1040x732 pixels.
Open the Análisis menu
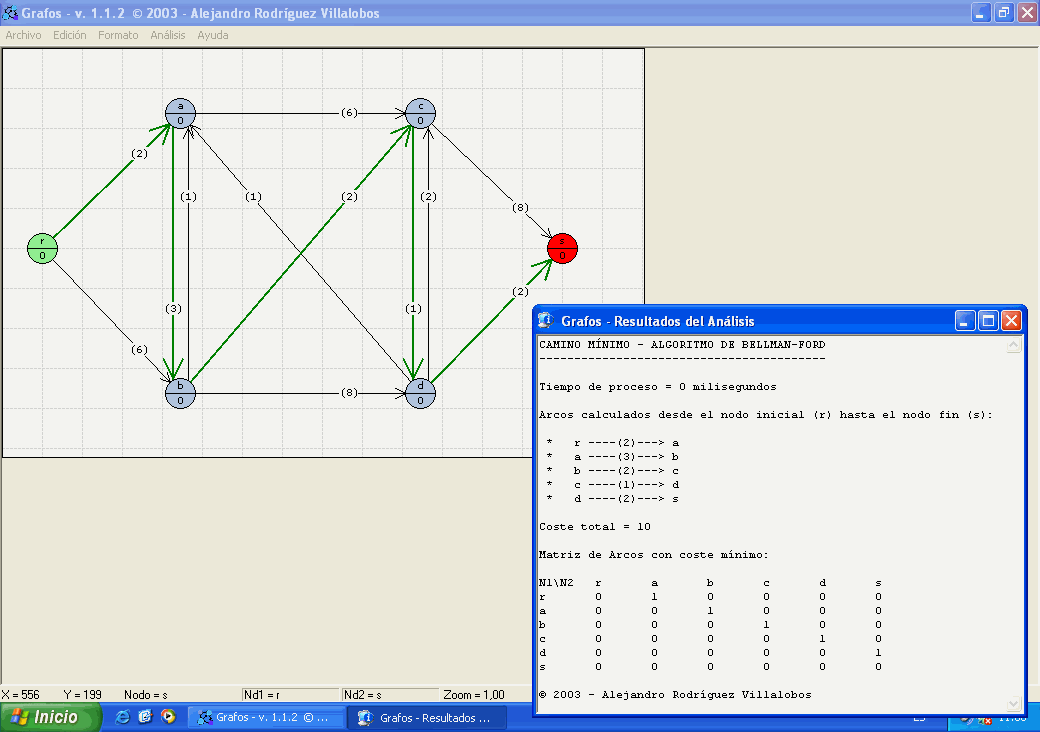tap(168, 35)
